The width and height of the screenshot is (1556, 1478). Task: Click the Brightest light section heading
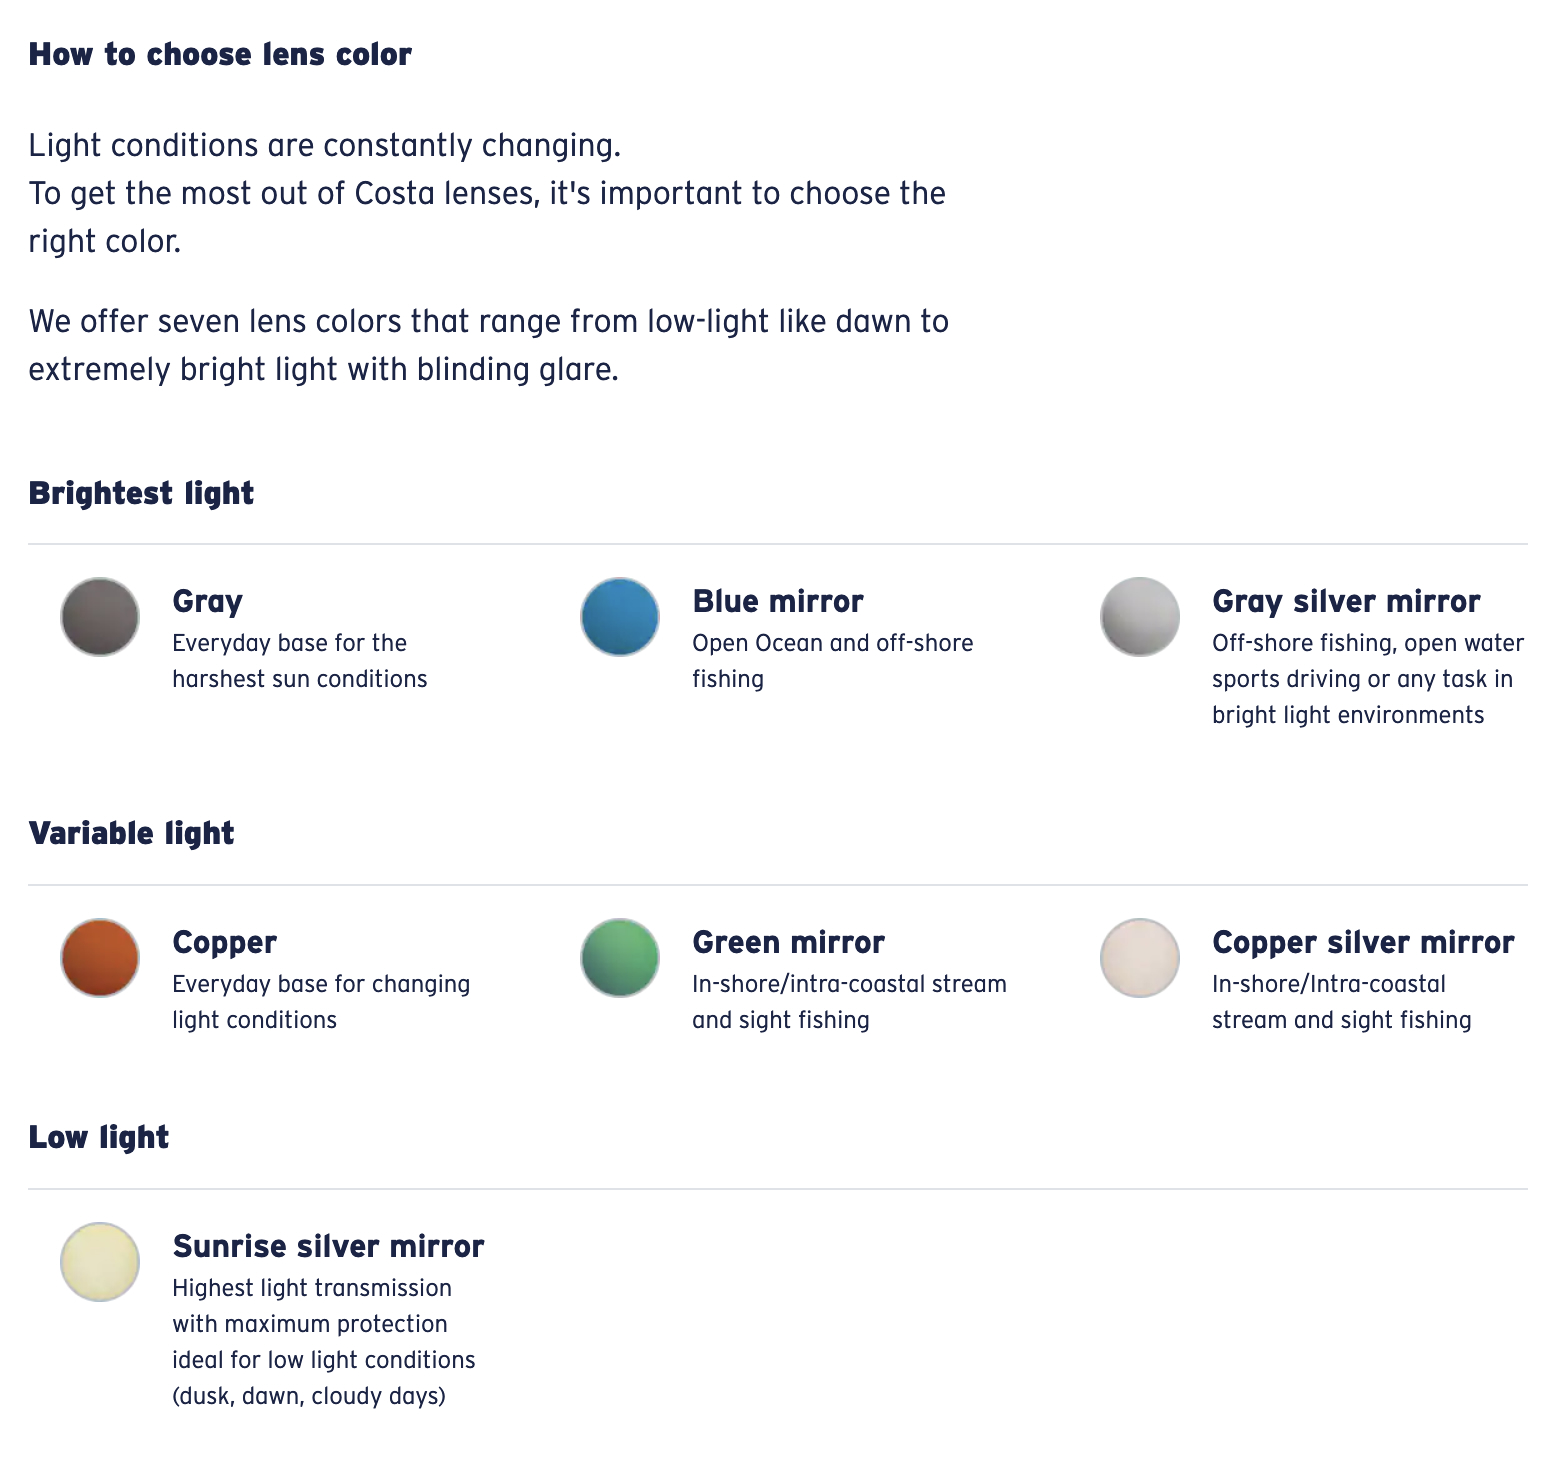tap(141, 493)
